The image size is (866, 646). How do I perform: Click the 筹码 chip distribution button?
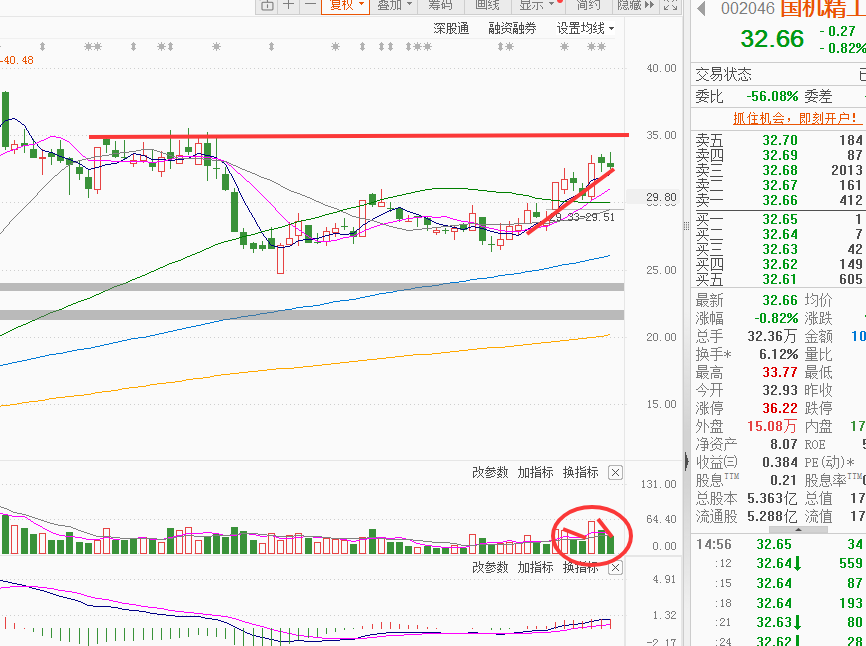click(440, 6)
